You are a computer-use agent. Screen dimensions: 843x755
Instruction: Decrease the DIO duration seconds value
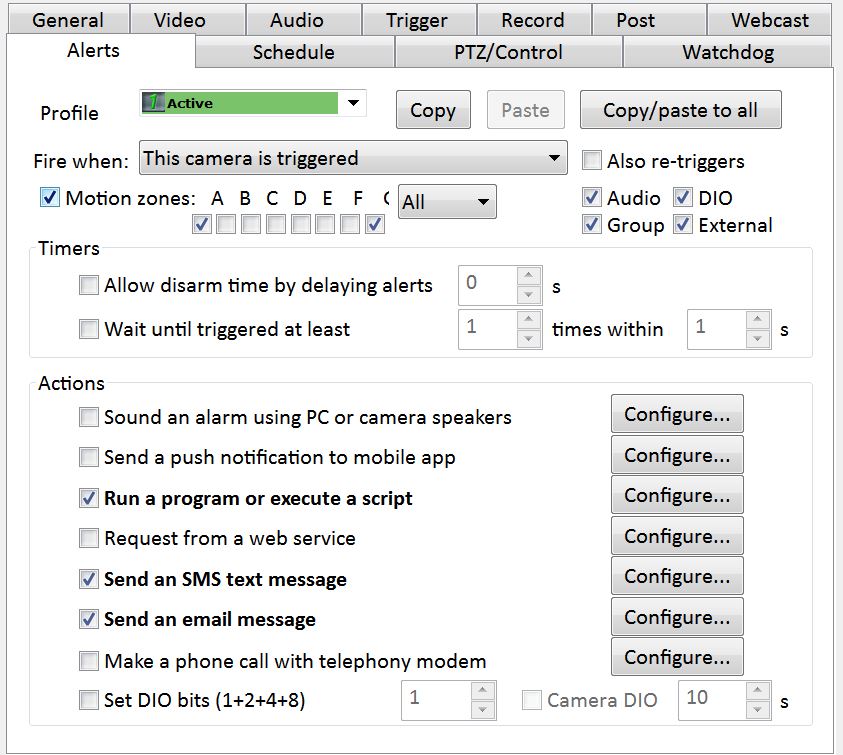coord(758,710)
